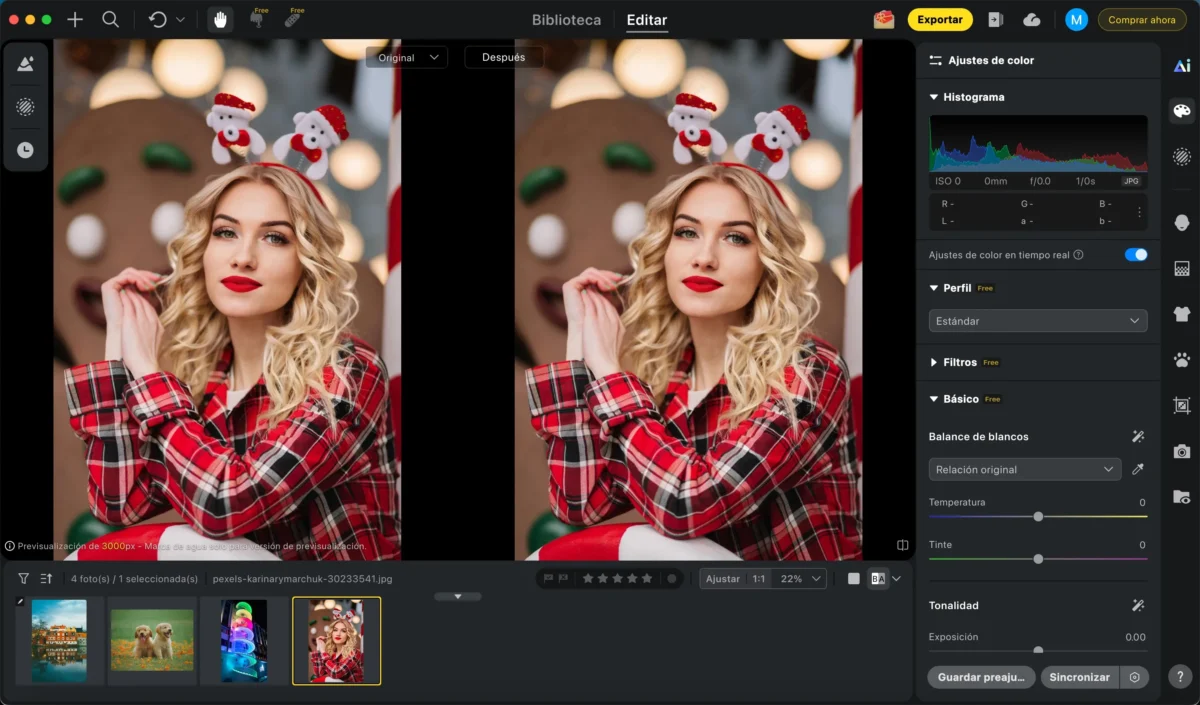The height and width of the screenshot is (705, 1200).
Task: Switch to the Biblioteca tab
Action: pyautogui.click(x=566, y=20)
